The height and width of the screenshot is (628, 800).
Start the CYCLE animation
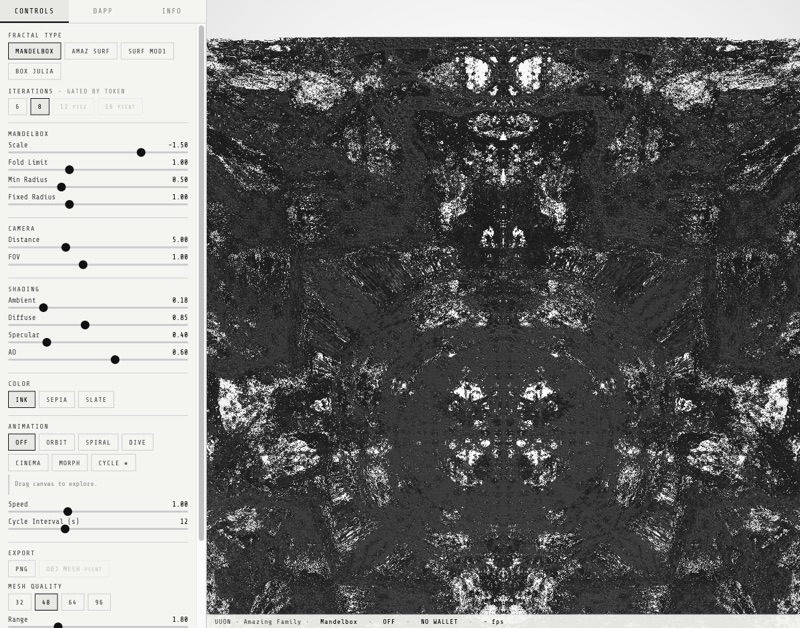pyautogui.click(x=113, y=463)
